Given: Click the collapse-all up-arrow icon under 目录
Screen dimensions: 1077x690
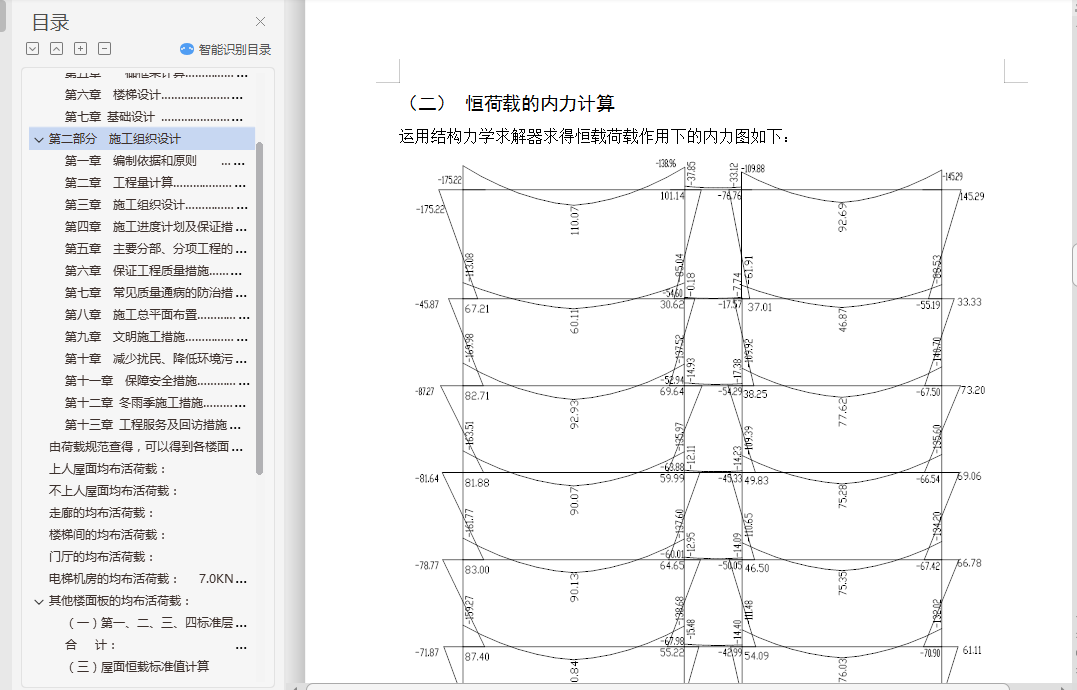Looking at the screenshot, I should pyautogui.click(x=56, y=49).
